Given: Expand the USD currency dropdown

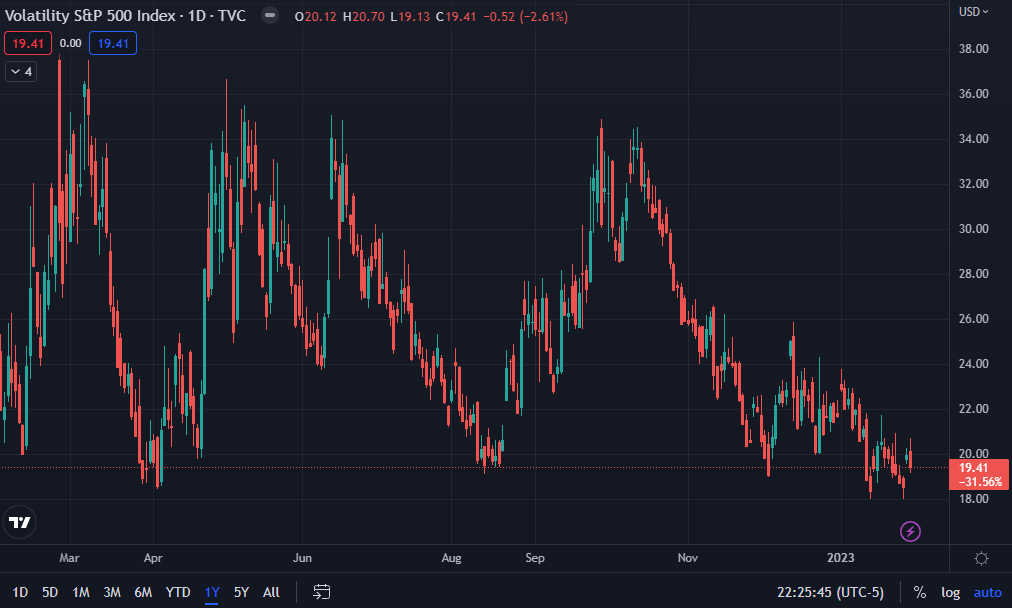Looking at the screenshot, I should [974, 12].
